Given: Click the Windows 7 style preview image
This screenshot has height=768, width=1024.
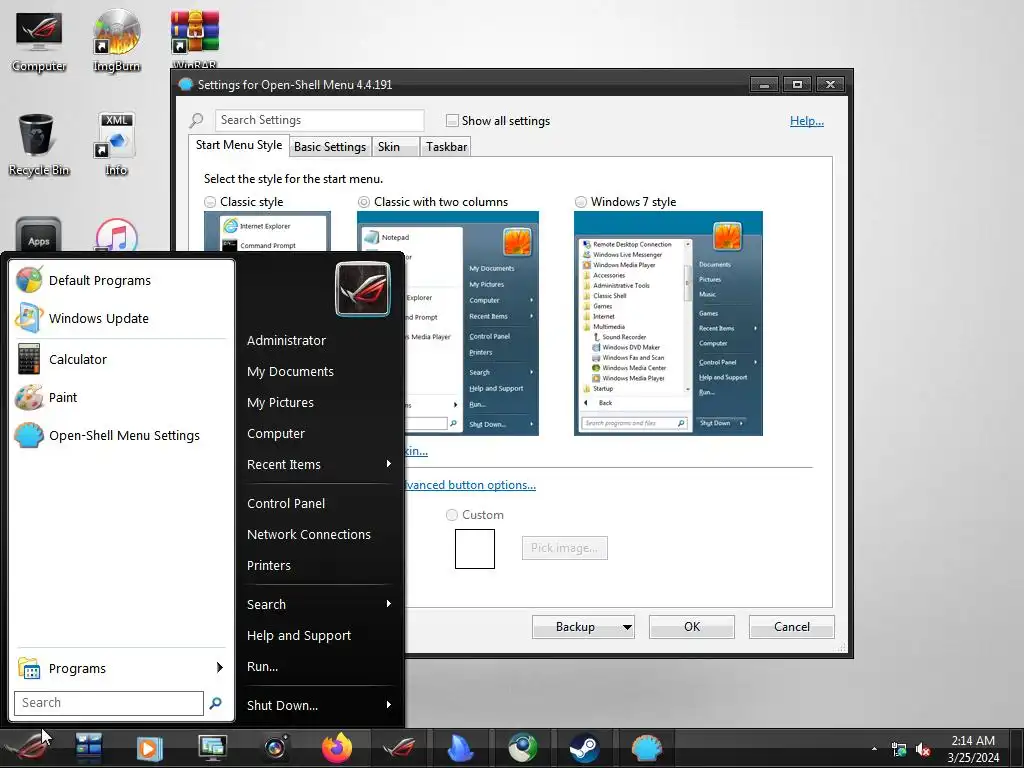Looking at the screenshot, I should pos(668,323).
